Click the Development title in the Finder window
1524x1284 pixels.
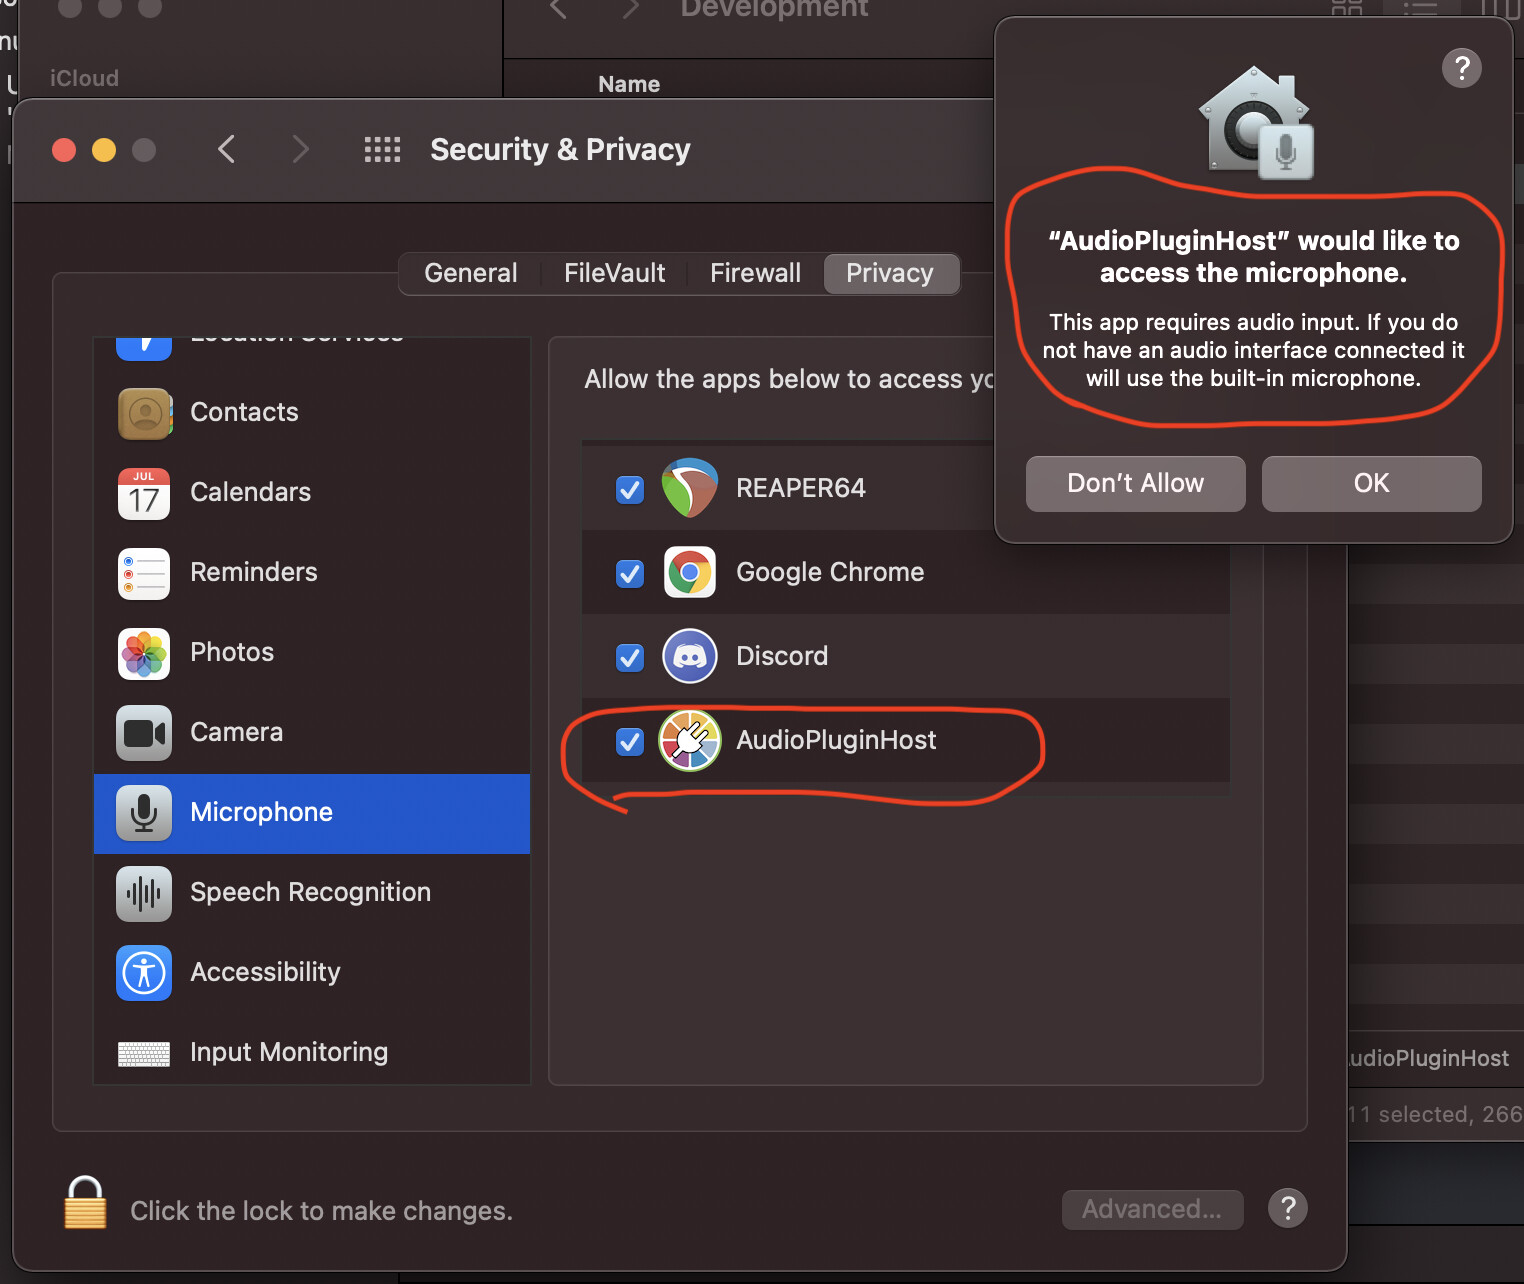pos(774,9)
